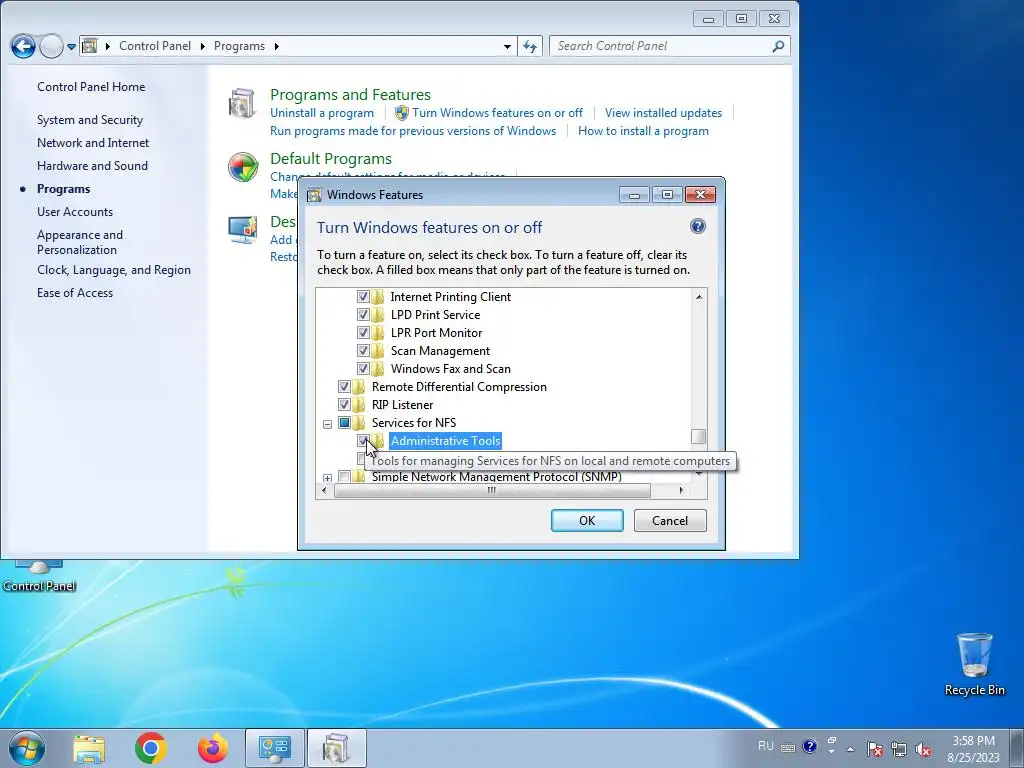
Task: Click the Services for NFS folder icon
Action: pyautogui.click(x=359, y=423)
